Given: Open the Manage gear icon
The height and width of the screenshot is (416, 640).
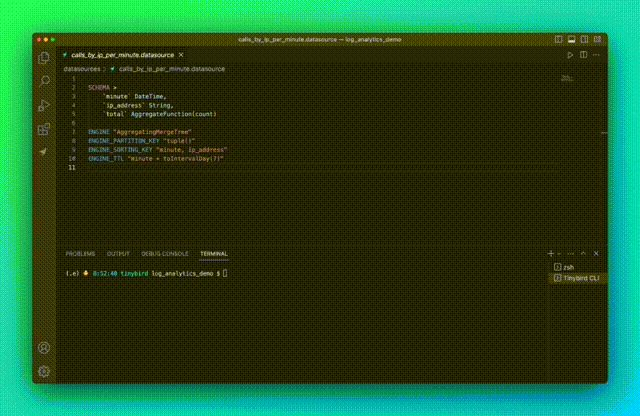Looking at the screenshot, I should [x=44, y=371].
